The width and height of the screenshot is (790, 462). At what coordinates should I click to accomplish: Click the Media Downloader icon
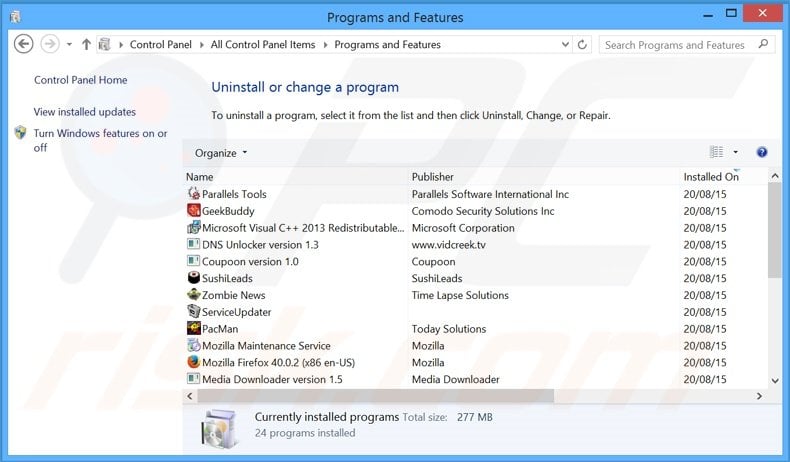click(193, 378)
